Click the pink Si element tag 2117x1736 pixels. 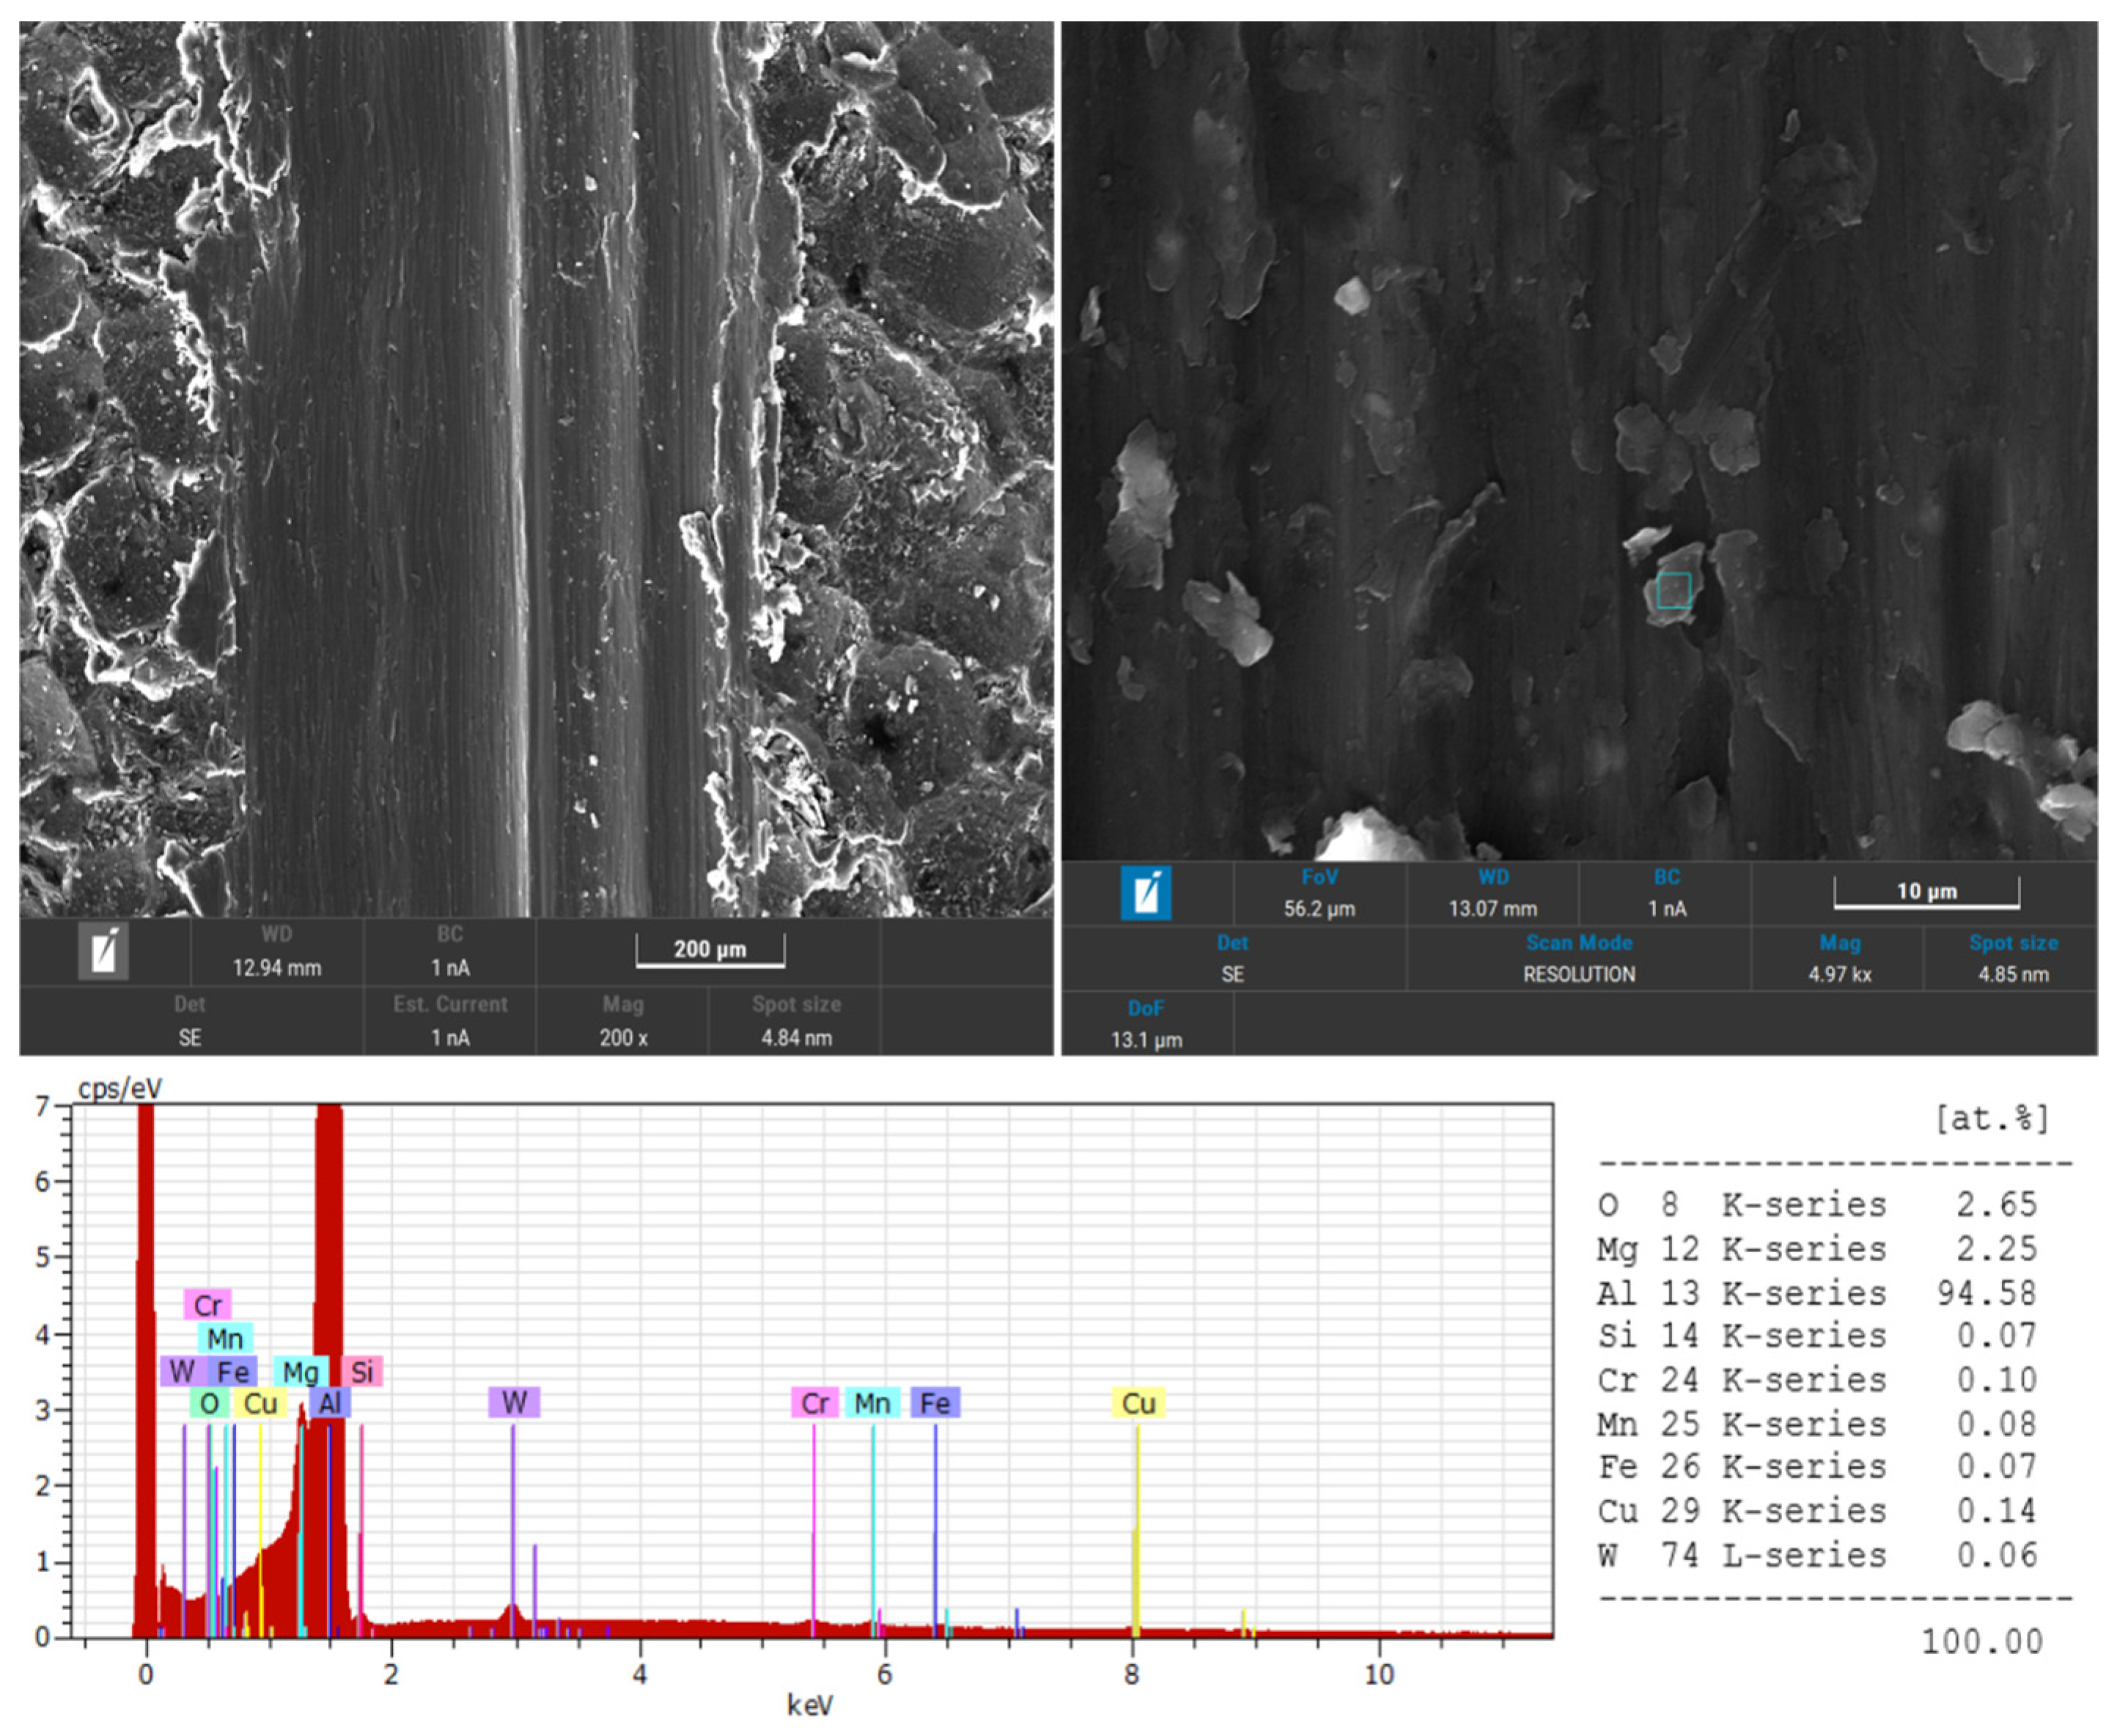coord(362,1371)
